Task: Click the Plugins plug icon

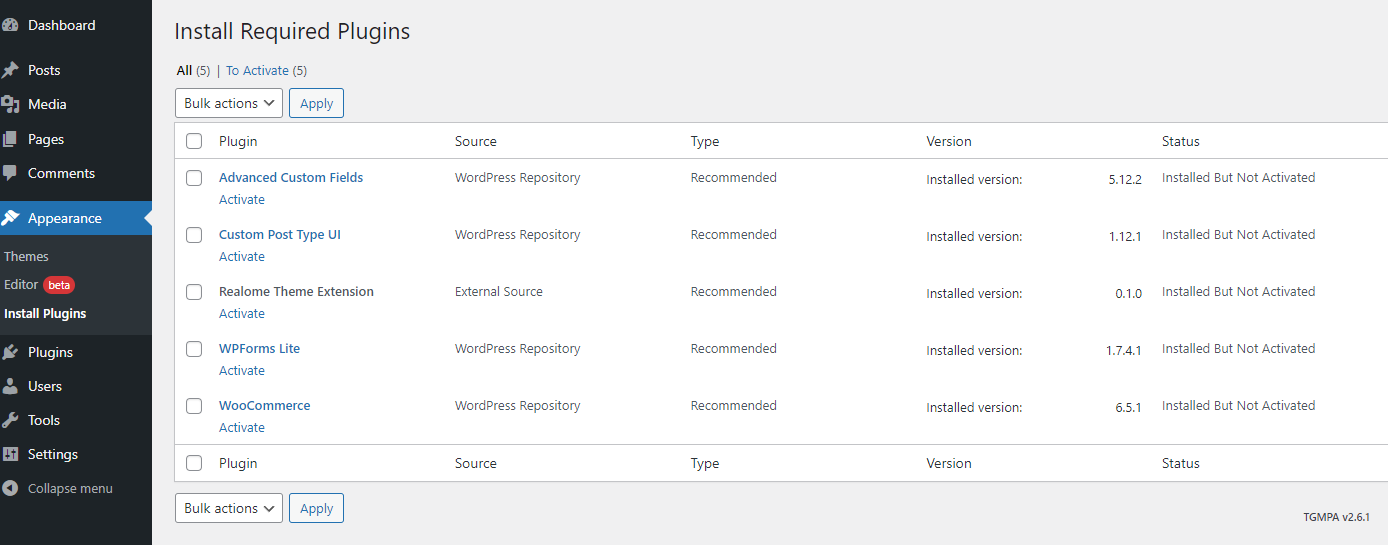Action: (x=10, y=352)
